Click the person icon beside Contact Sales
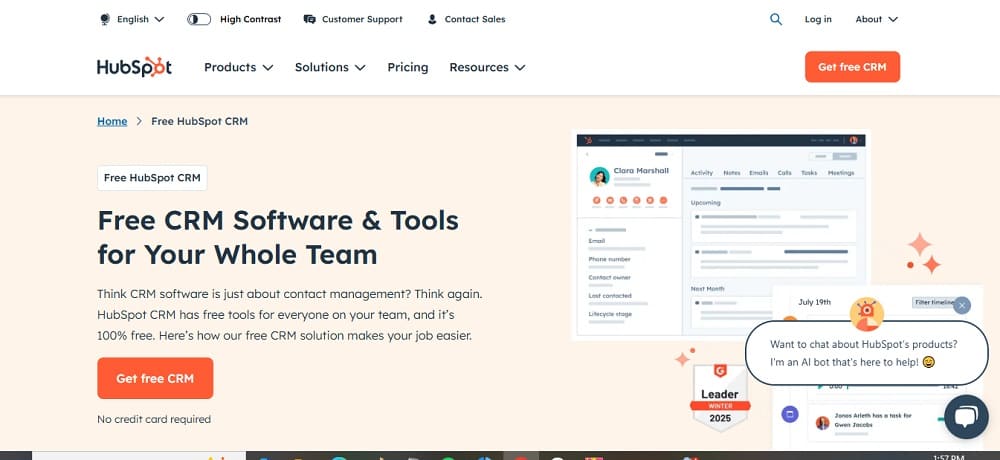The height and width of the screenshot is (460, 1000). [x=432, y=19]
